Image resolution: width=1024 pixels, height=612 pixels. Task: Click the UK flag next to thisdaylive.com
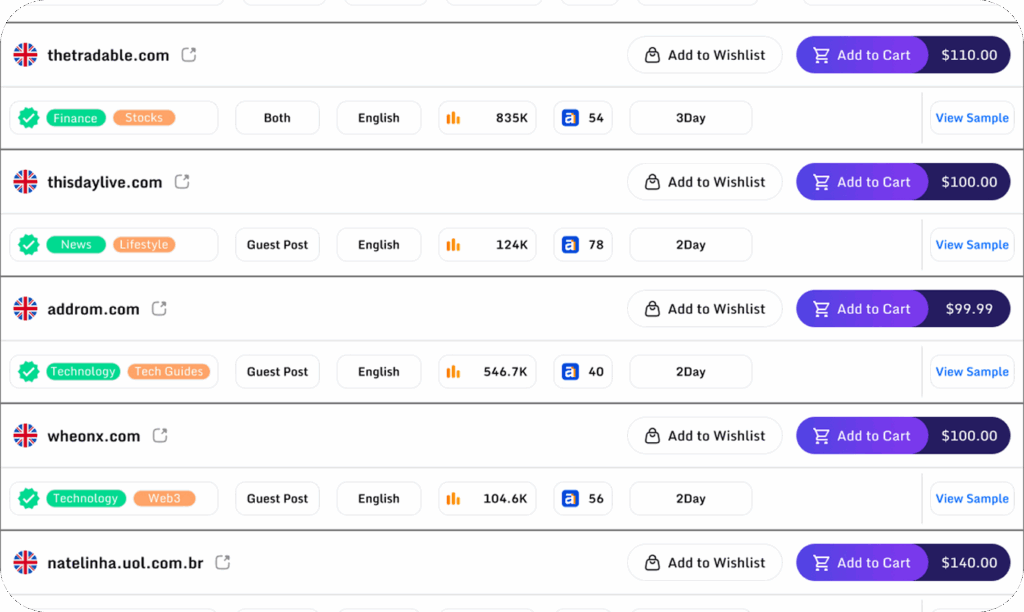click(x=25, y=182)
